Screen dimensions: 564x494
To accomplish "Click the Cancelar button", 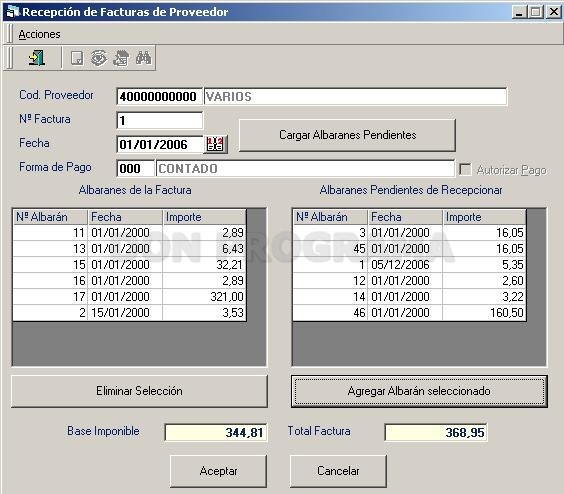I will [x=338, y=471].
